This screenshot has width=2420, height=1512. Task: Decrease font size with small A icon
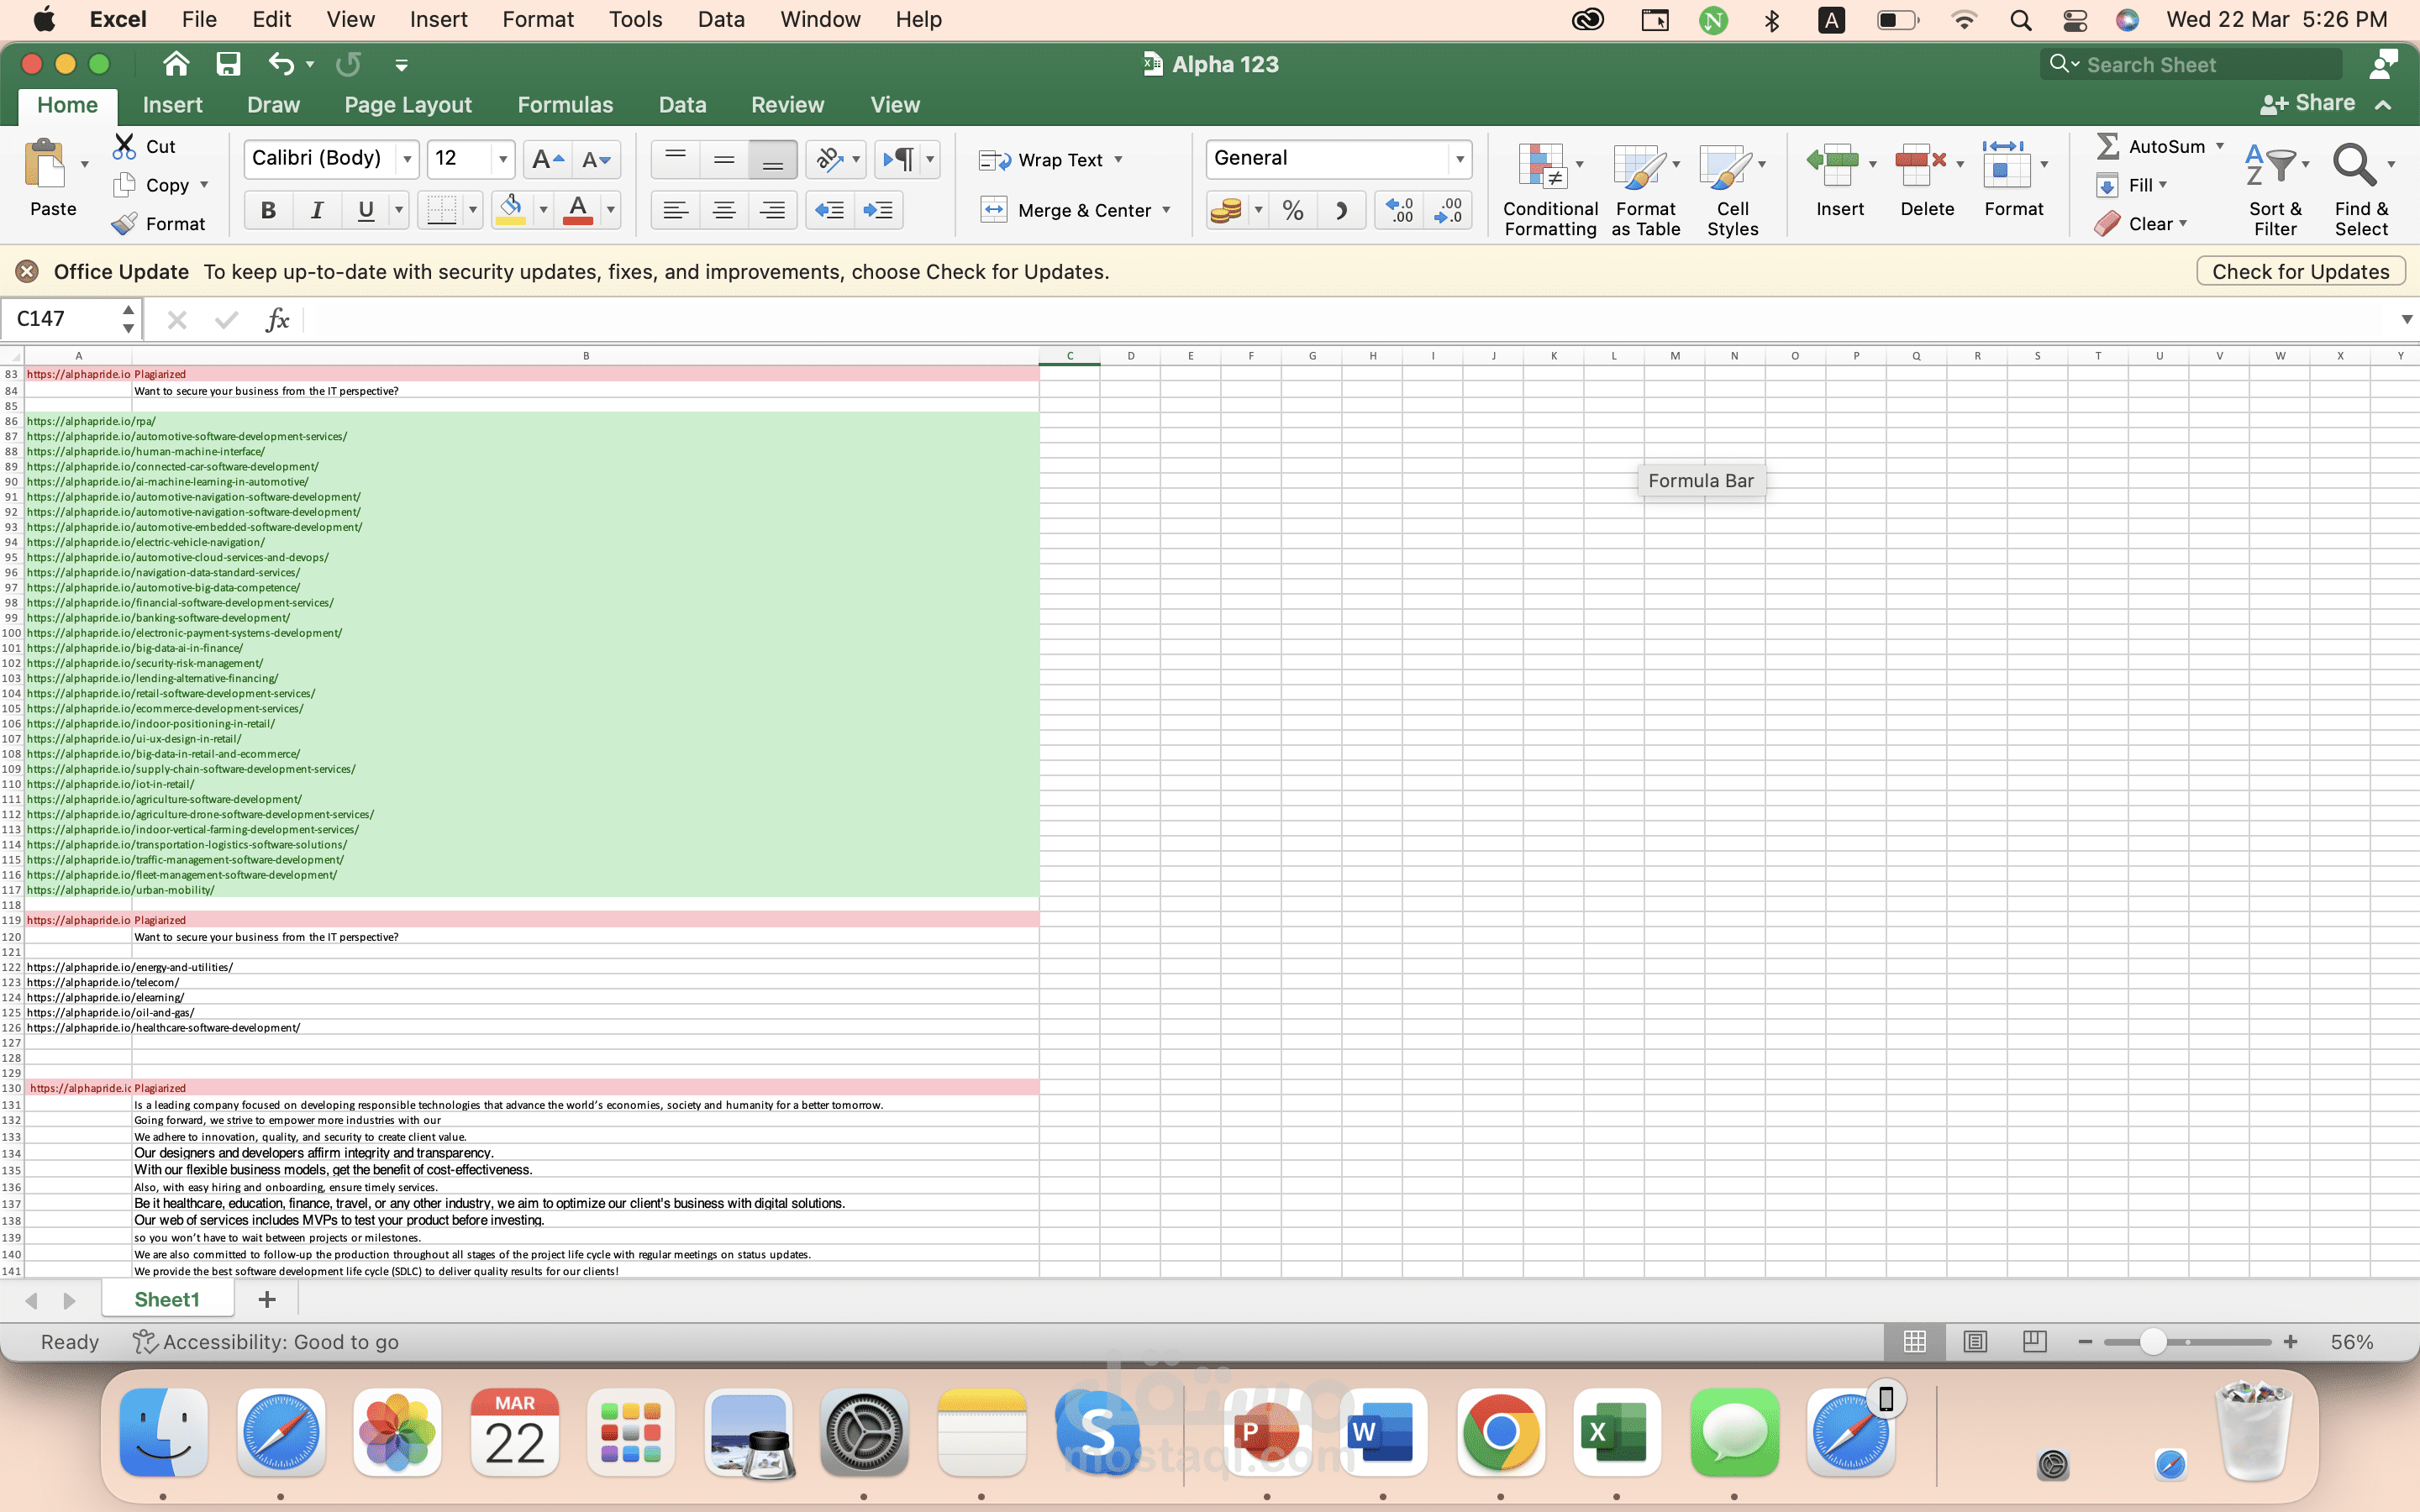(596, 159)
